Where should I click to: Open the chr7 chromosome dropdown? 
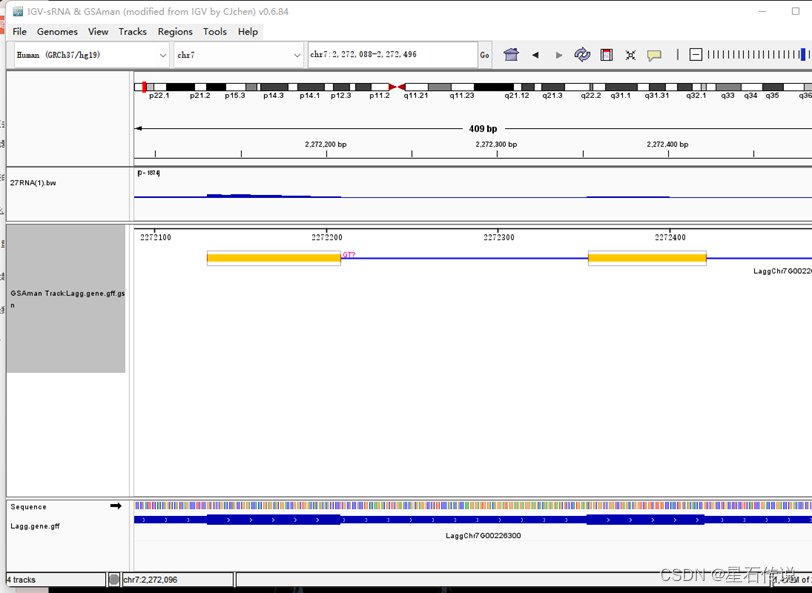[x=239, y=55]
